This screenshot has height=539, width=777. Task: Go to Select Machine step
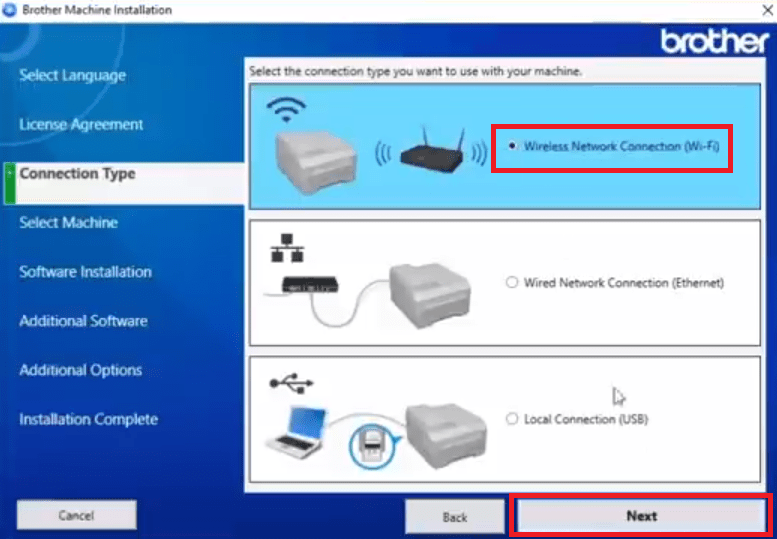click(x=68, y=222)
